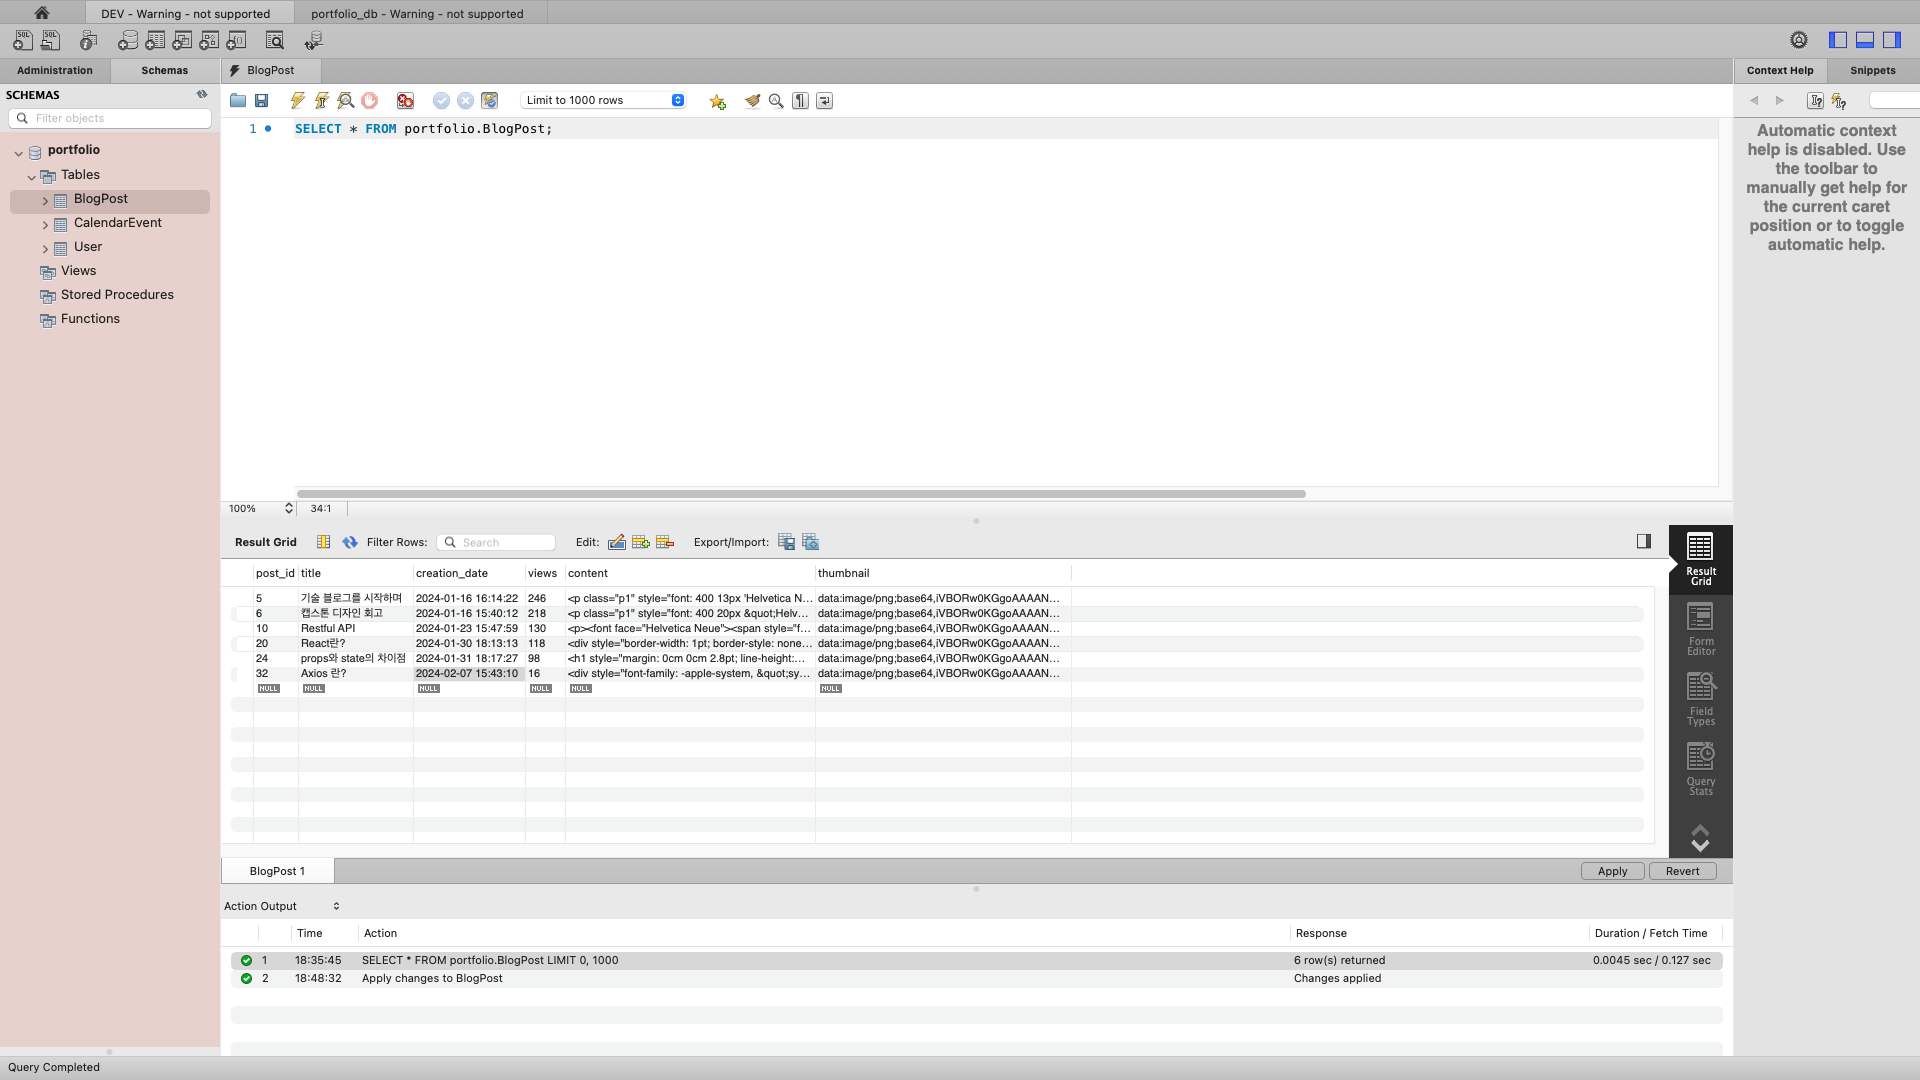The height and width of the screenshot is (1080, 1920).
Task: Click the Beautify query broom icon
Action: click(752, 101)
